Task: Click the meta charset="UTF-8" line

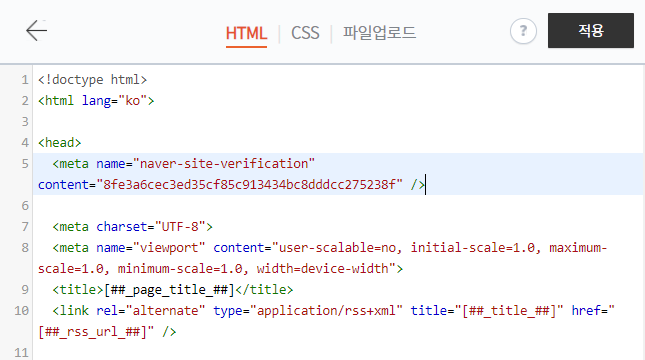Action: pos(132,226)
